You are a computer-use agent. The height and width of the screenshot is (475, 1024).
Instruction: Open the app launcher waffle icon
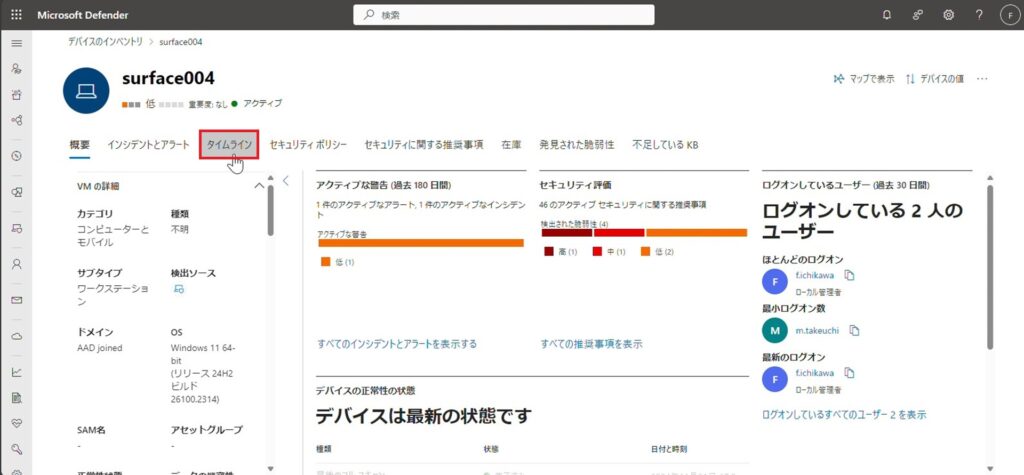click(16, 14)
